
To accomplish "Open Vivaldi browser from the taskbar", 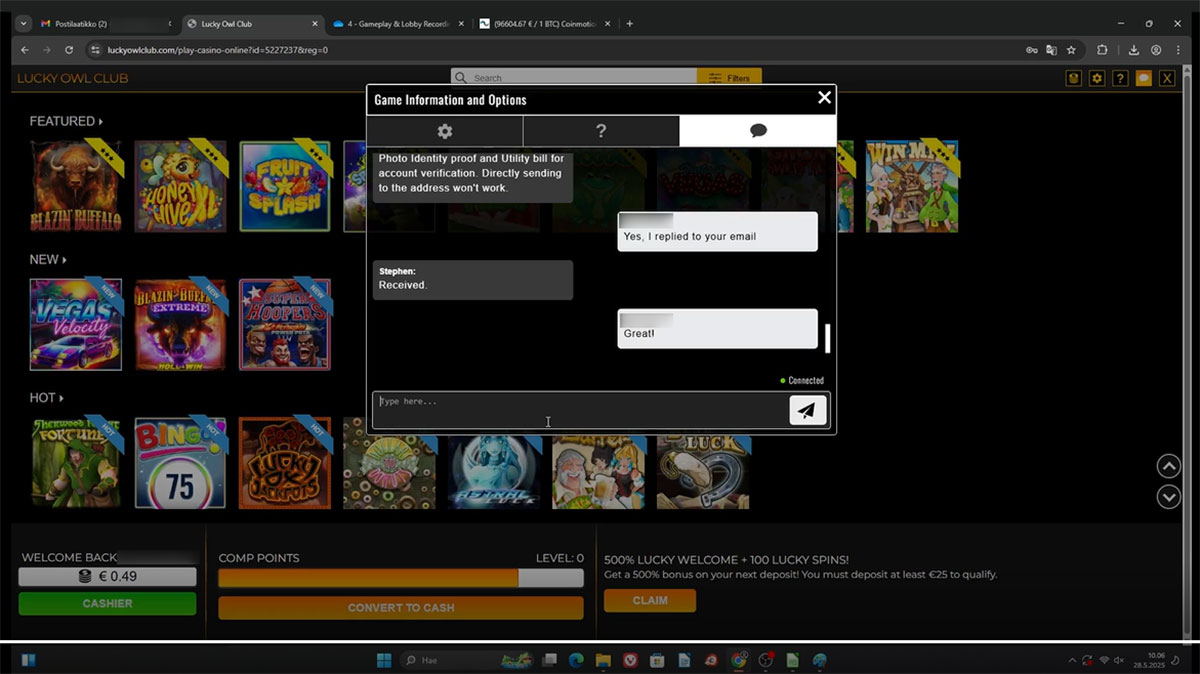I will pos(630,660).
